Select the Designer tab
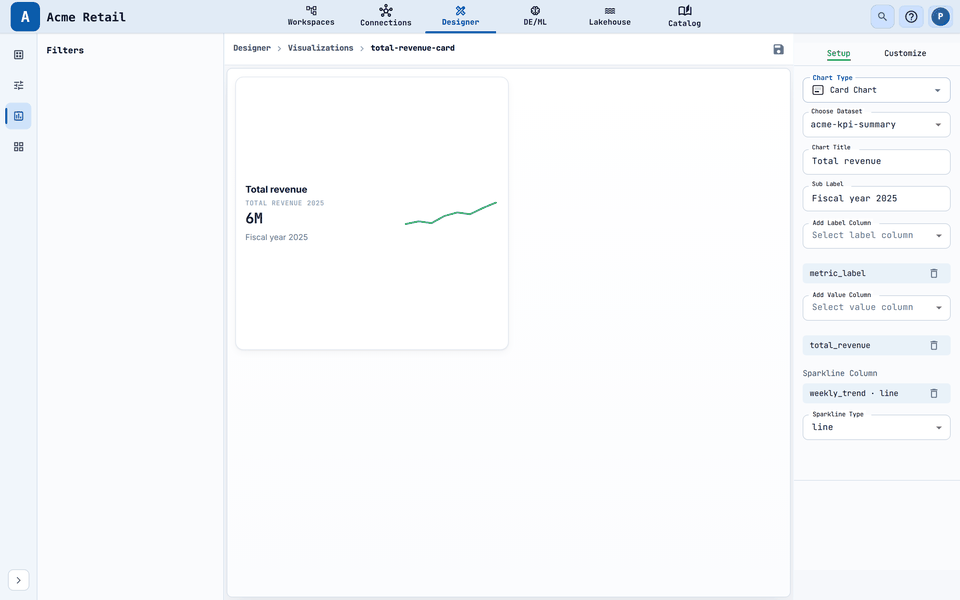This screenshot has width=960, height=600. [x=460, y=16]
